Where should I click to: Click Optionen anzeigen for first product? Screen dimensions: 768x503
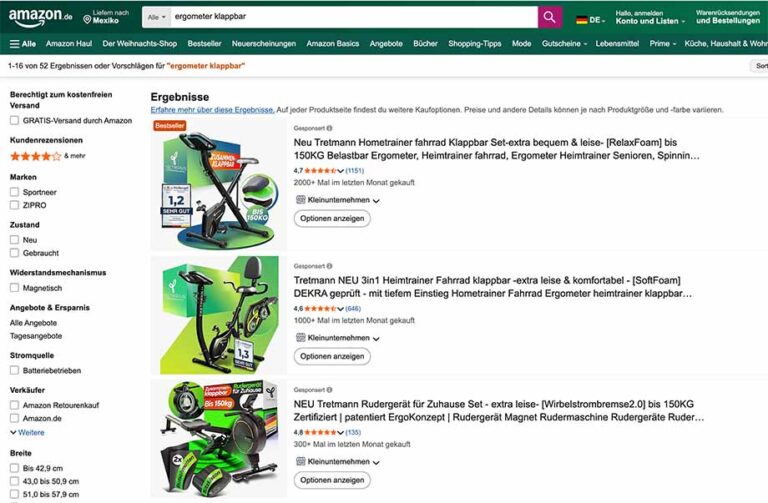point(332,218)
